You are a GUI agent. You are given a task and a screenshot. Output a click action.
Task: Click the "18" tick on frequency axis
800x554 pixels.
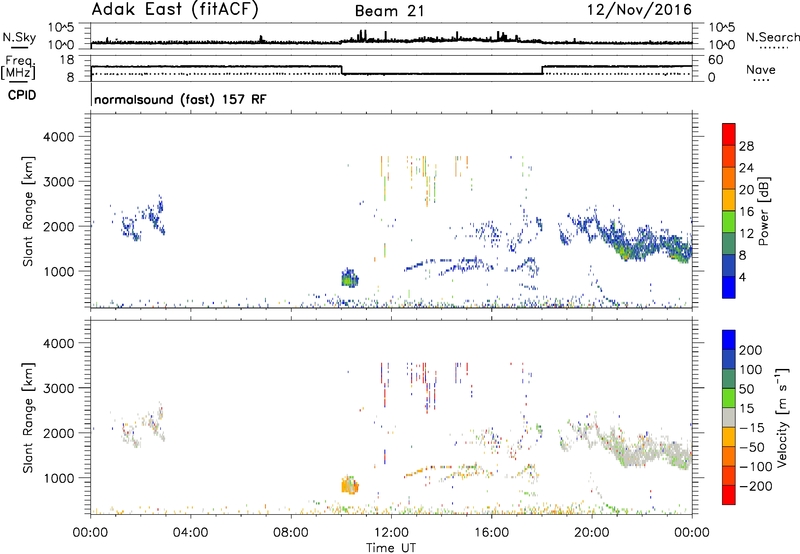[x=66, y=60]
